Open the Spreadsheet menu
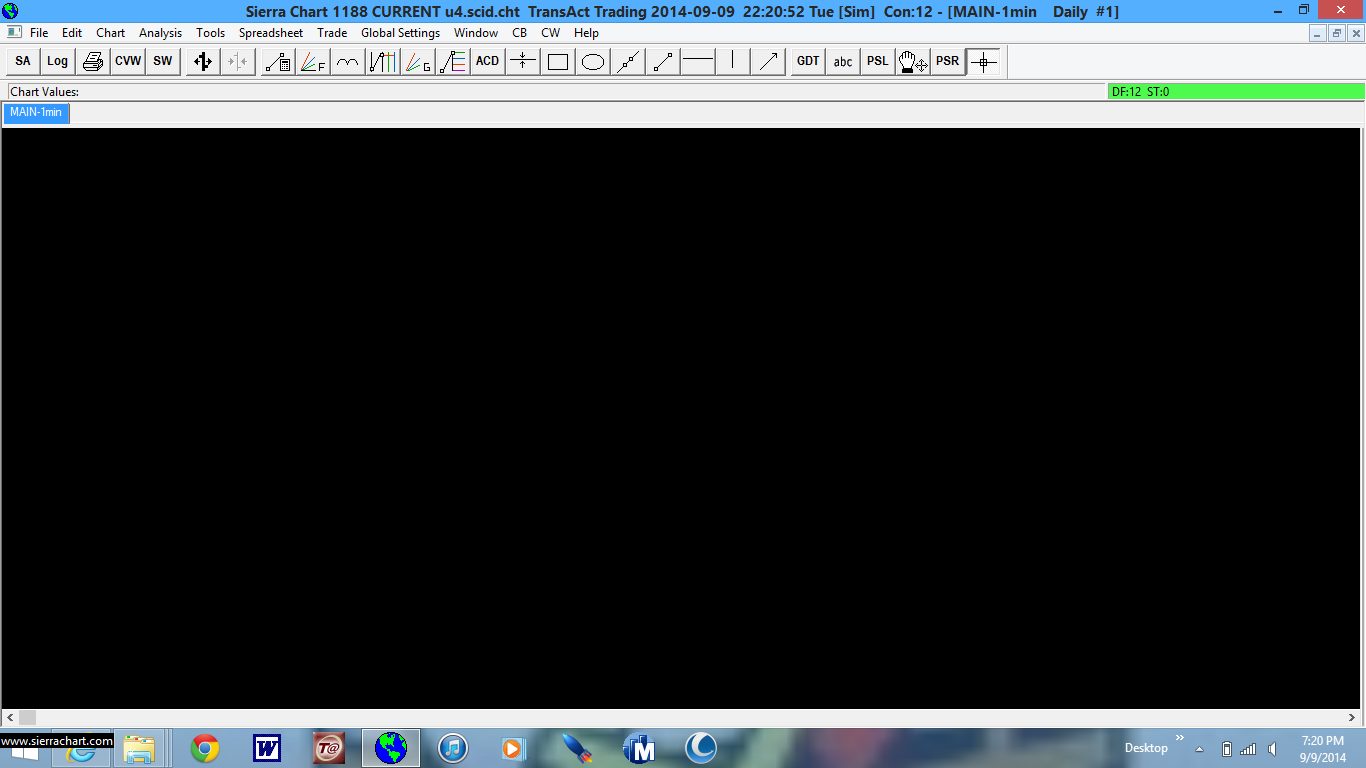The height and width of the screenshot is (768, 1366). pos(271,33)
